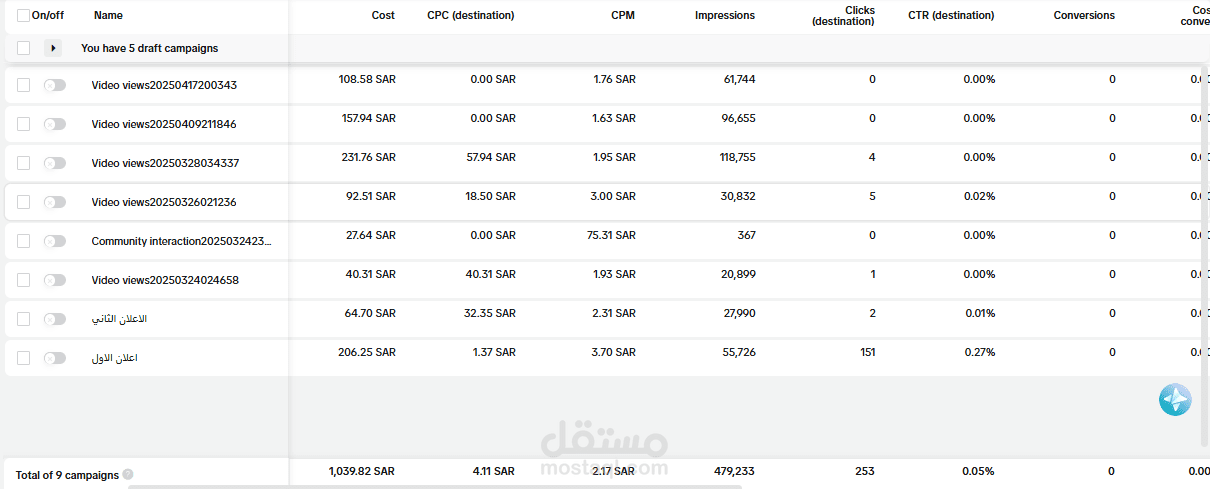Select the draft campaigns row checkbox
This screenshot has width=1210, height=489.
(23, 48)
